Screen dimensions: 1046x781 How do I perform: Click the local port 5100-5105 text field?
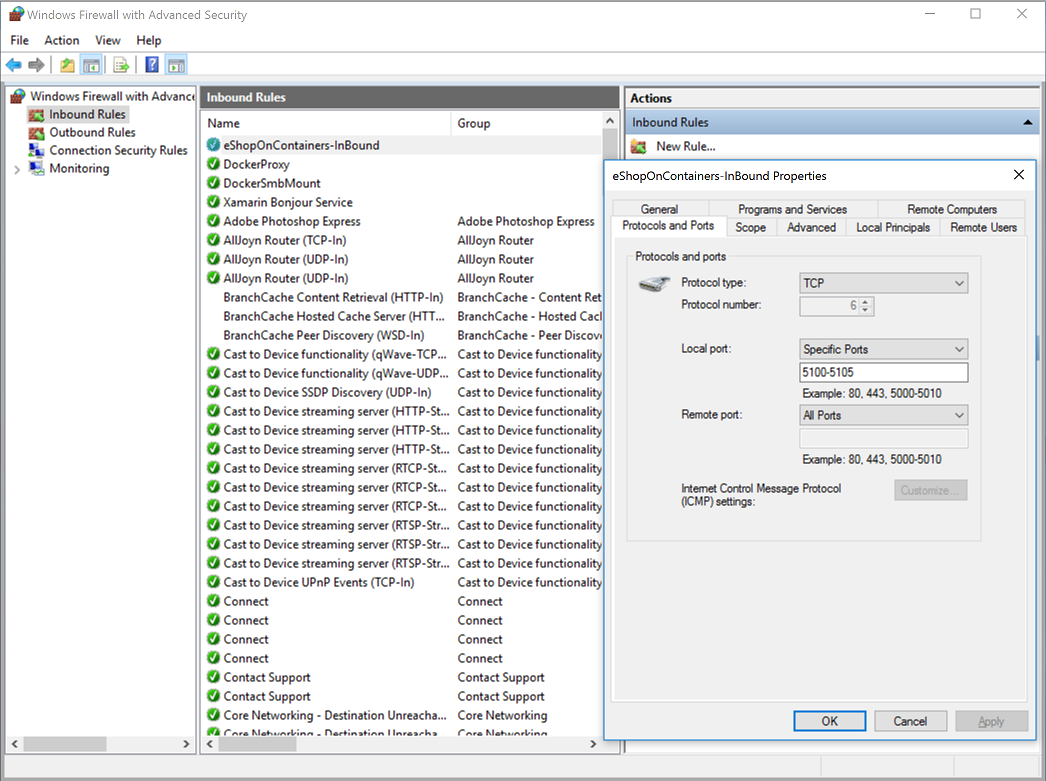883,372
